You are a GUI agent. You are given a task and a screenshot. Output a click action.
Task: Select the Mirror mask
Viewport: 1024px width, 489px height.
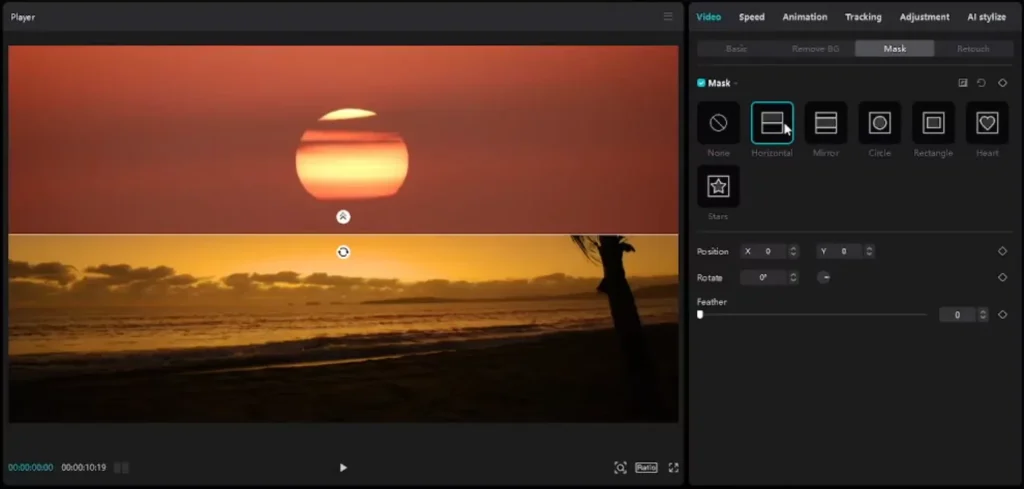[825, 123]
